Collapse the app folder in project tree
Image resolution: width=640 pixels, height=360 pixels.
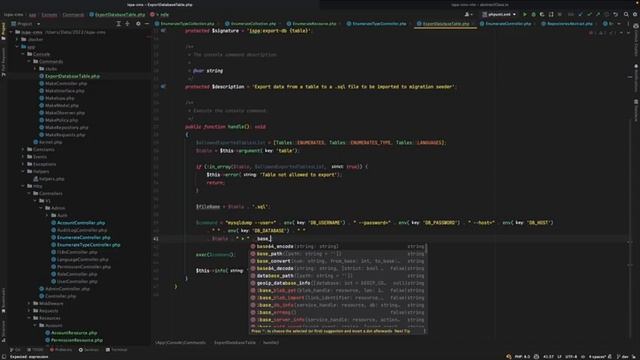tap(17, 47)
